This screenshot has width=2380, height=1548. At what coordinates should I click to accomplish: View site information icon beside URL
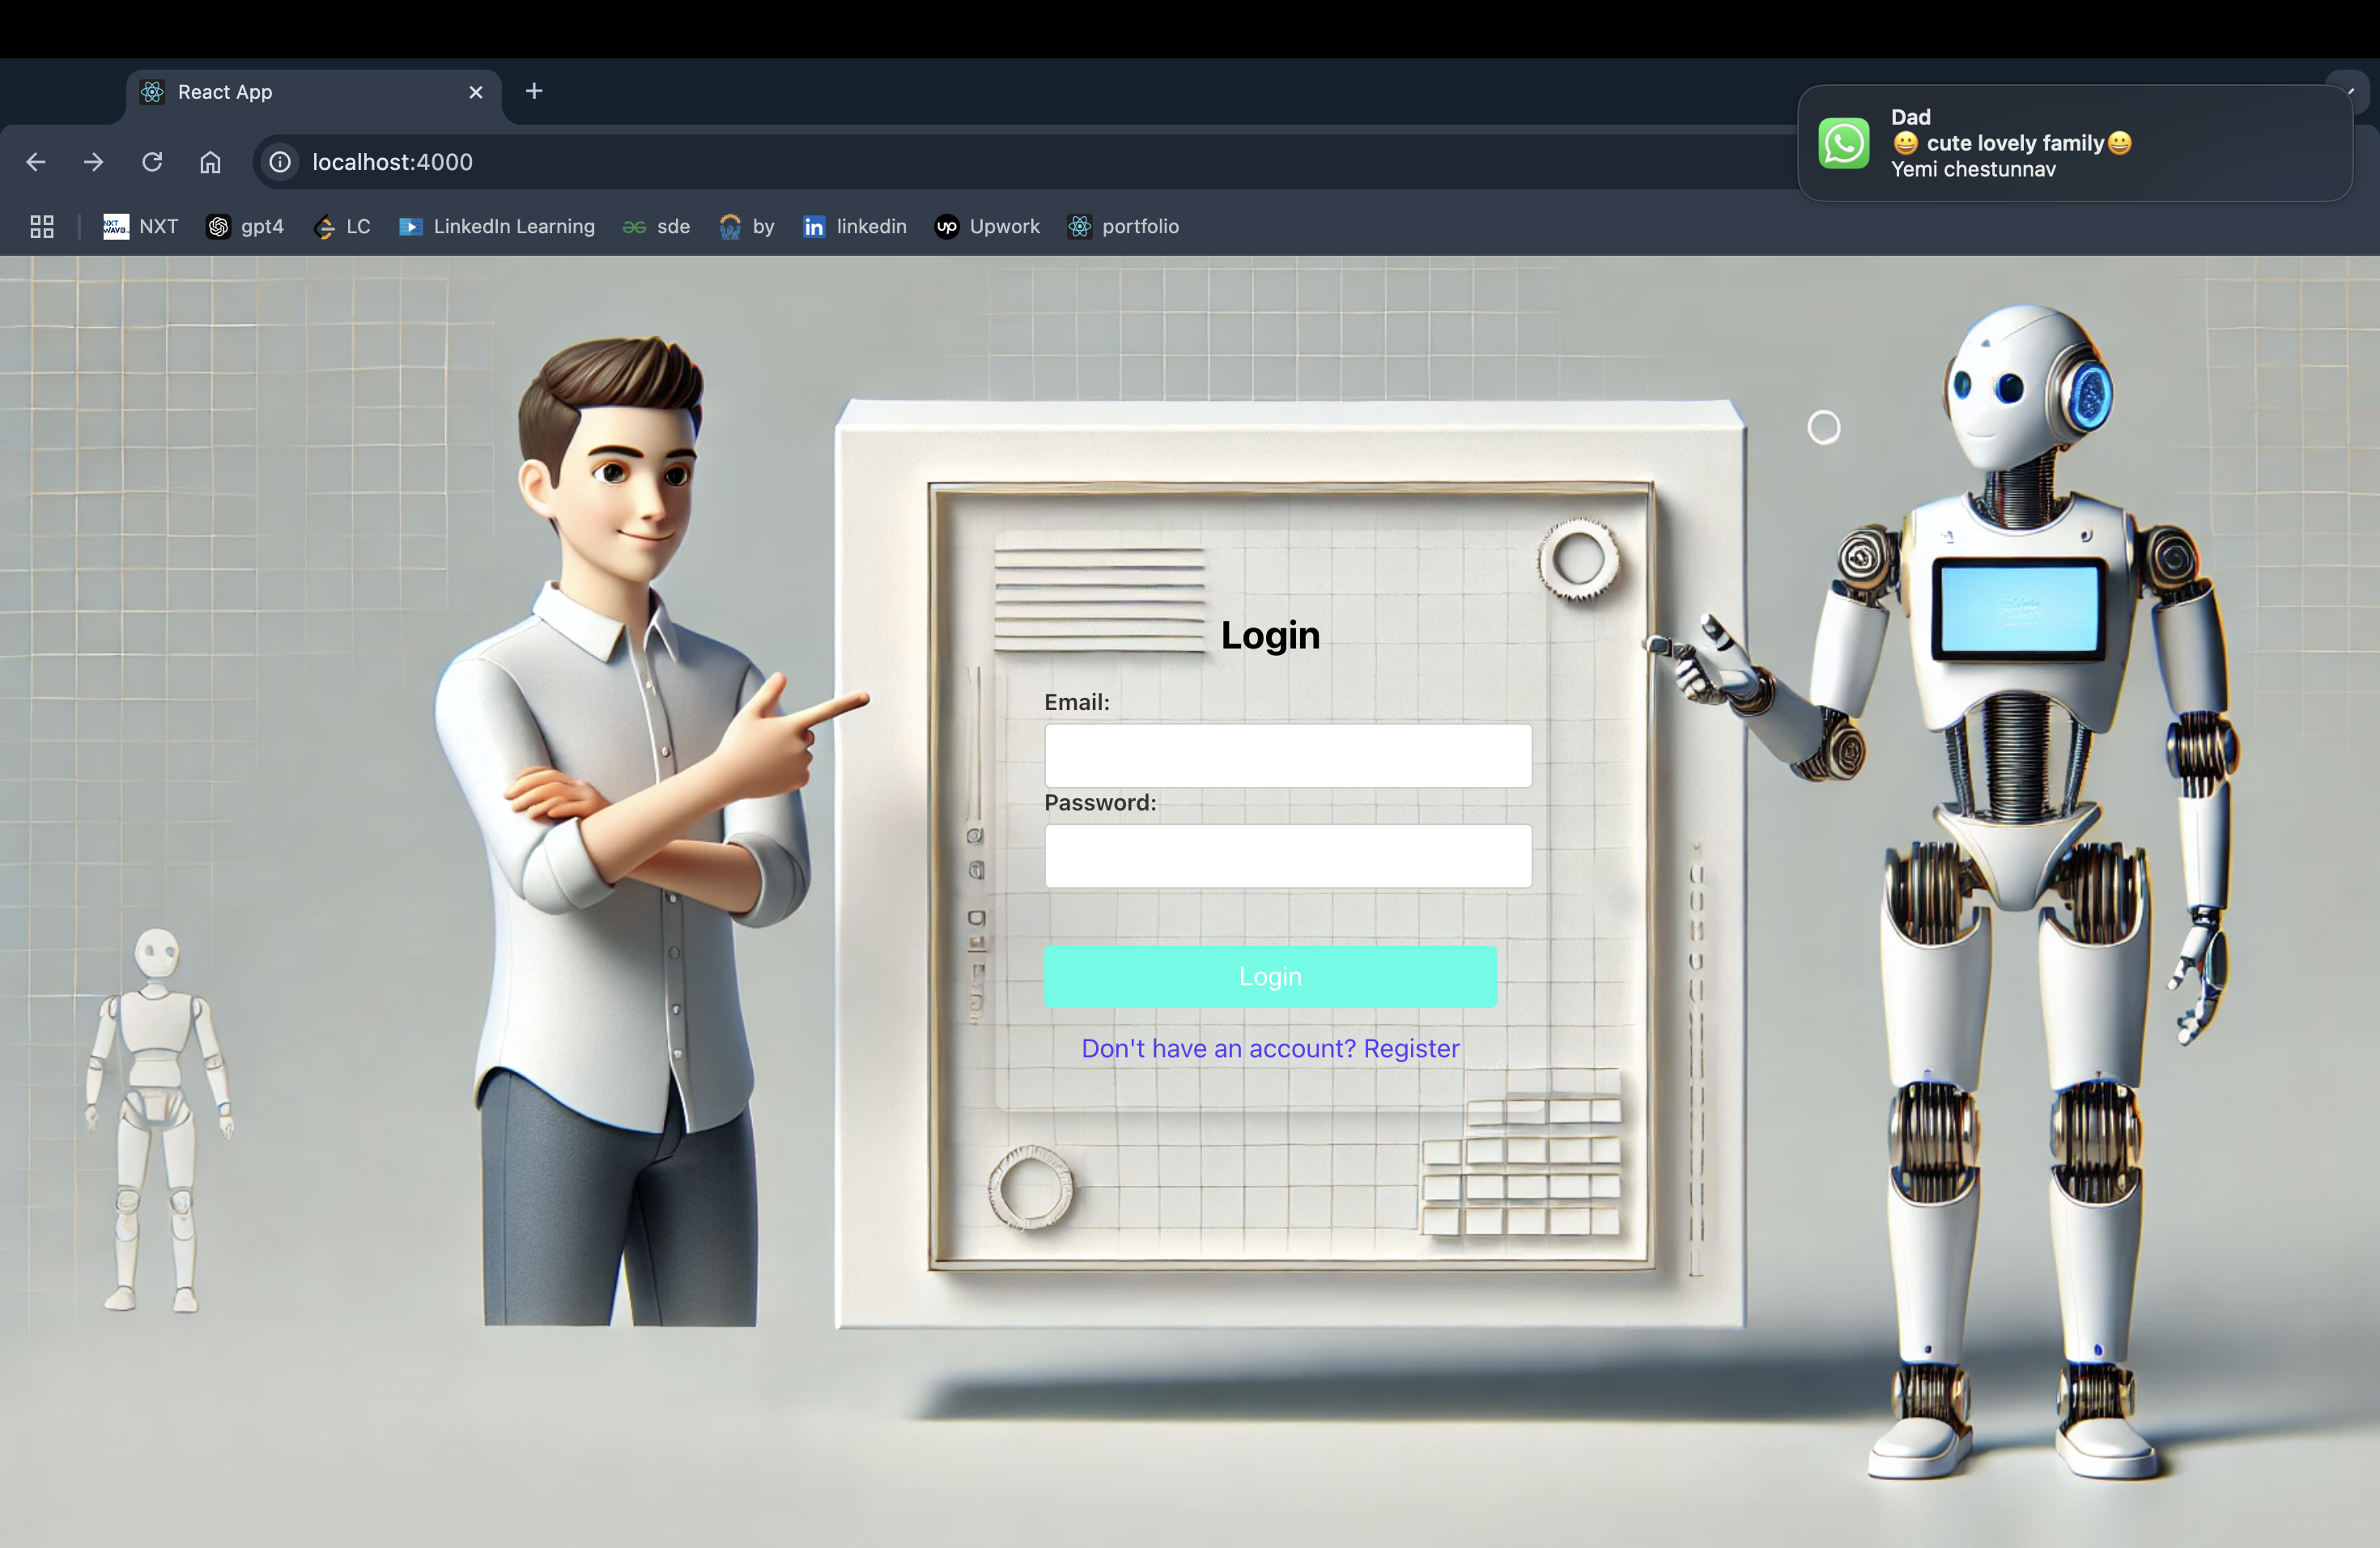click(281, 162)
